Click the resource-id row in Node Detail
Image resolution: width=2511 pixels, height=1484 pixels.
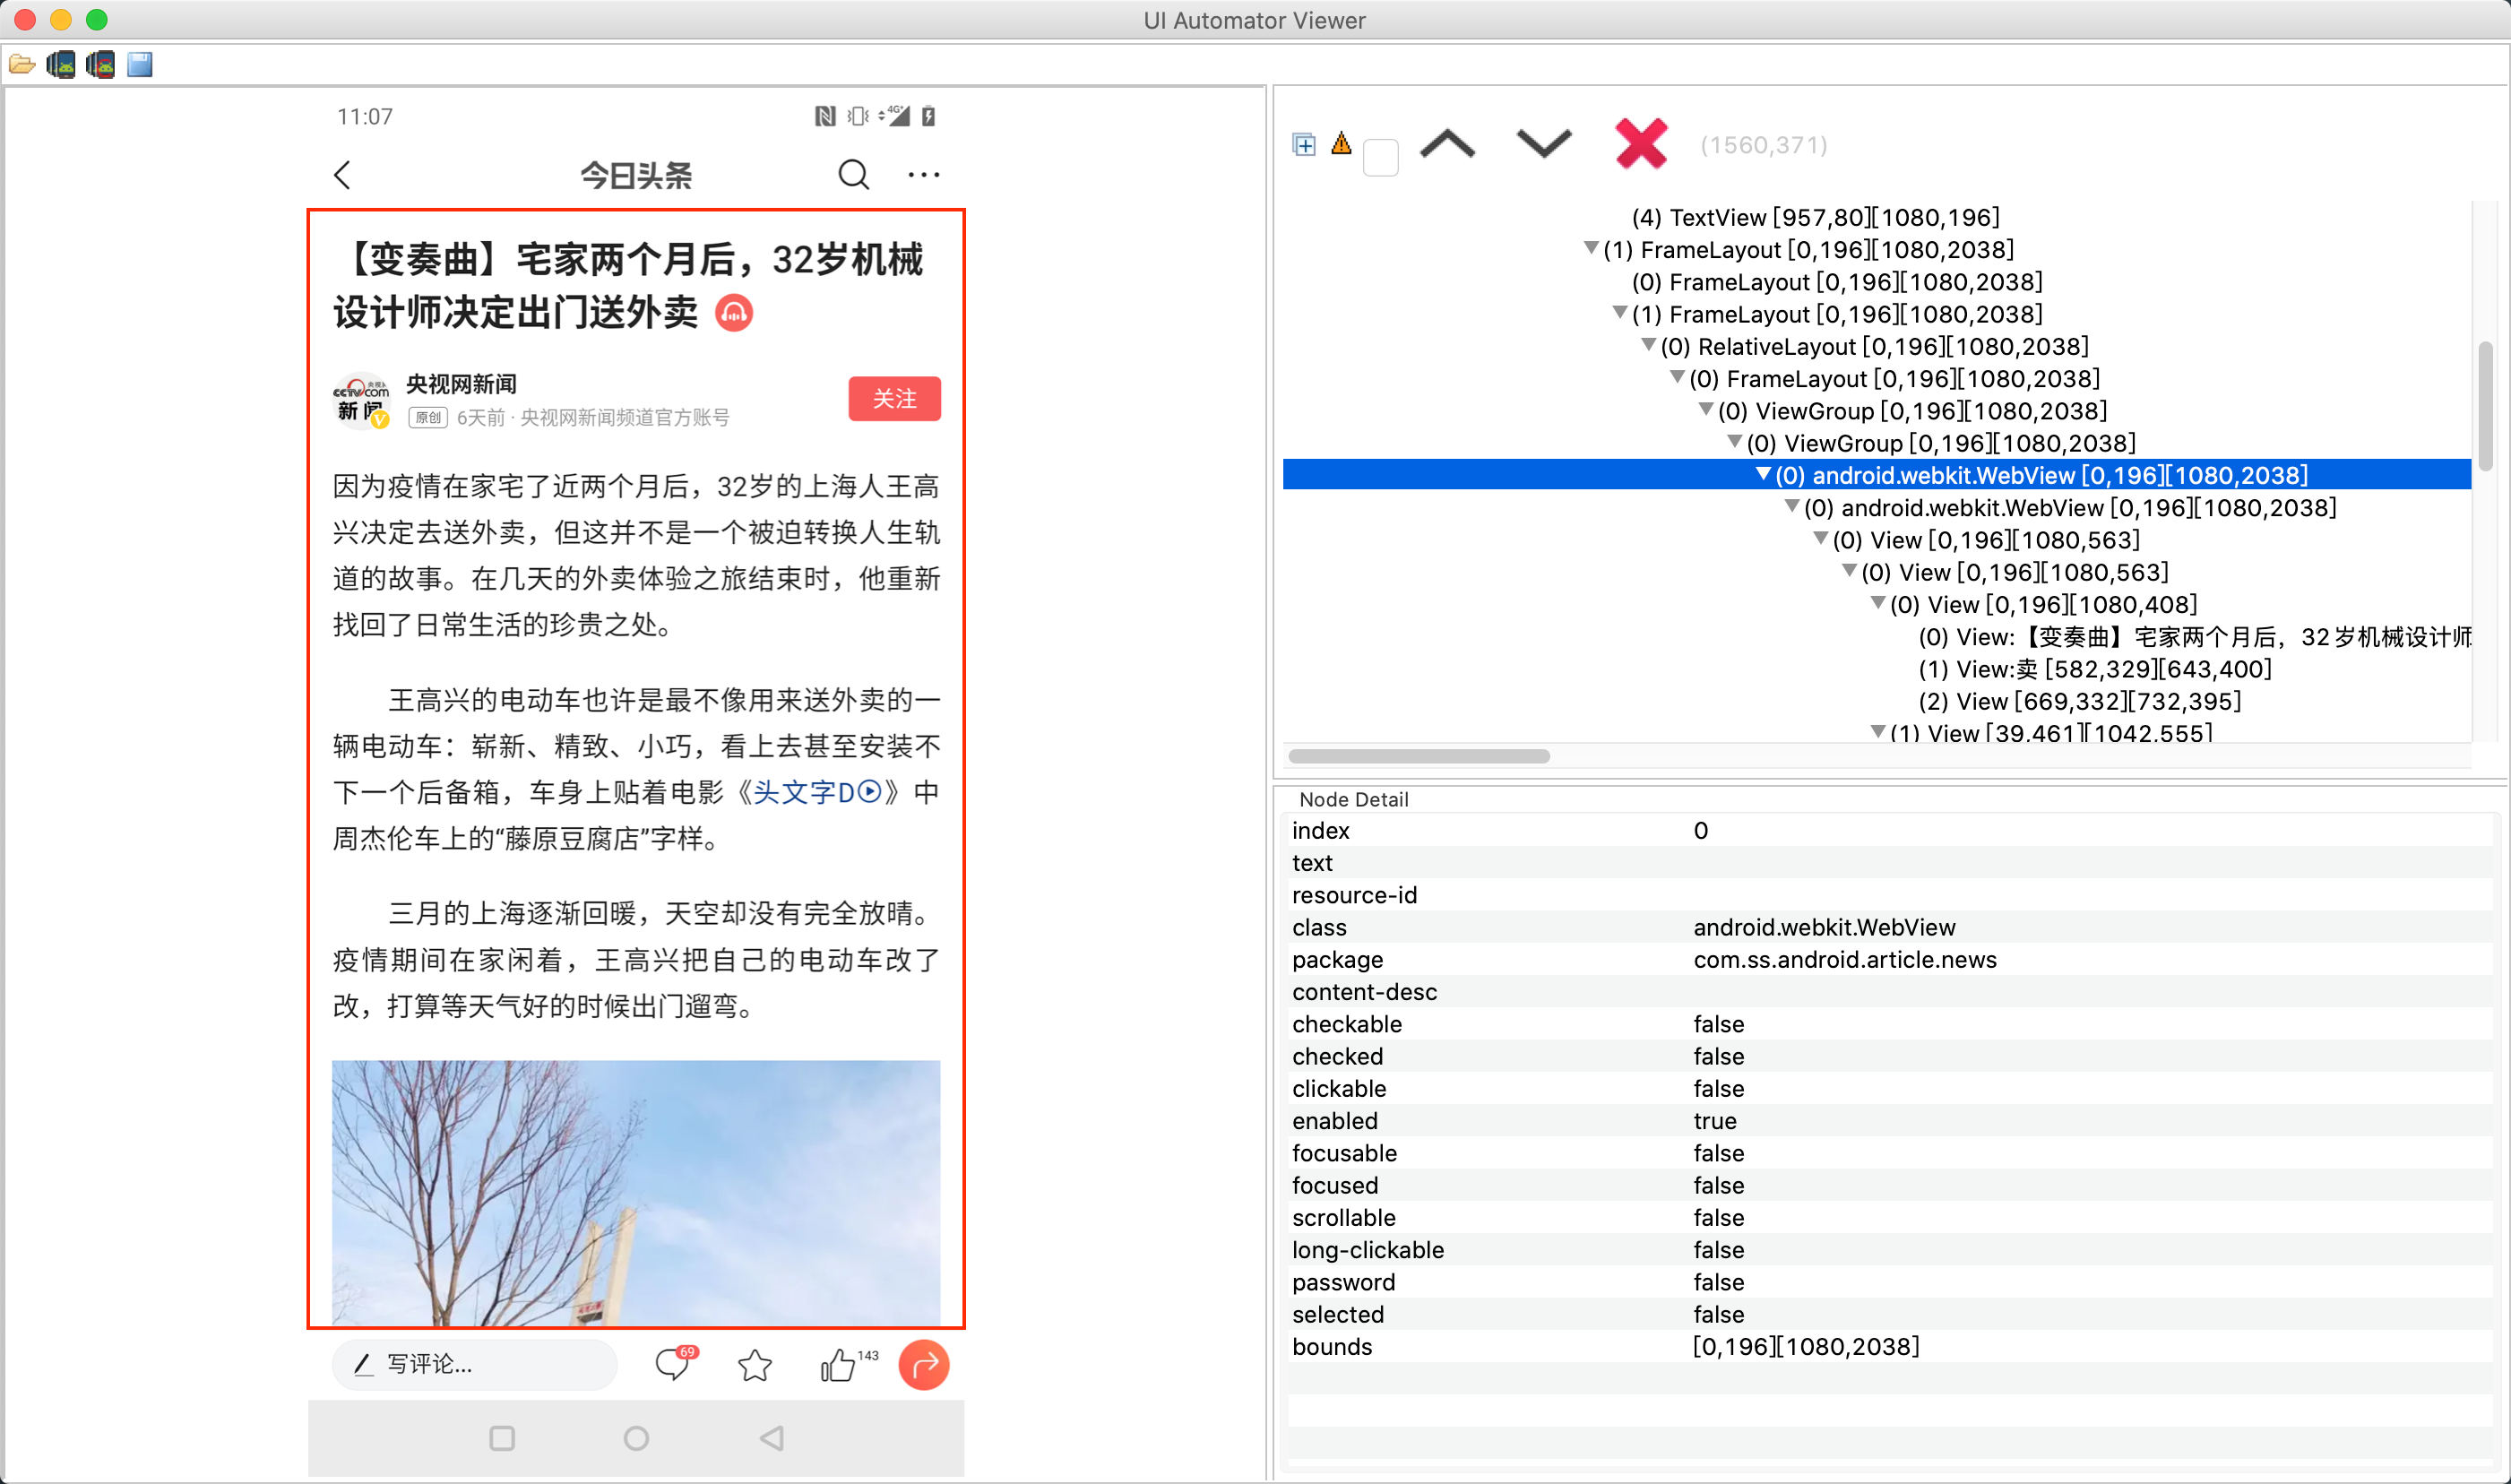pyautogui.click(x=1890, y=894)
